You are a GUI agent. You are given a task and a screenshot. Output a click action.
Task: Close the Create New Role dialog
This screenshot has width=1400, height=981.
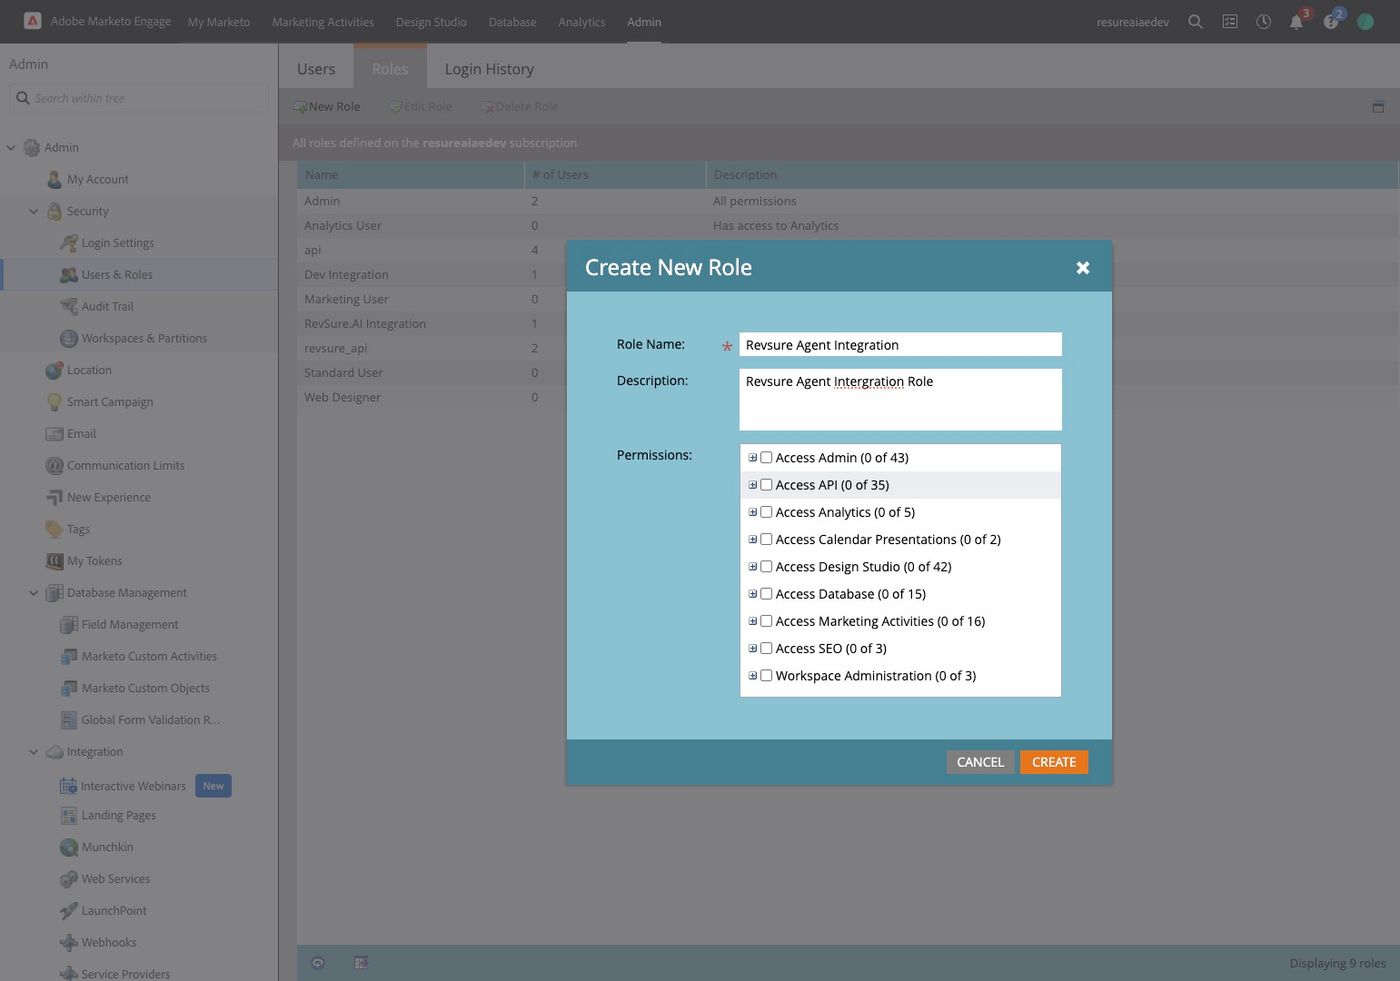point(1083,268)
